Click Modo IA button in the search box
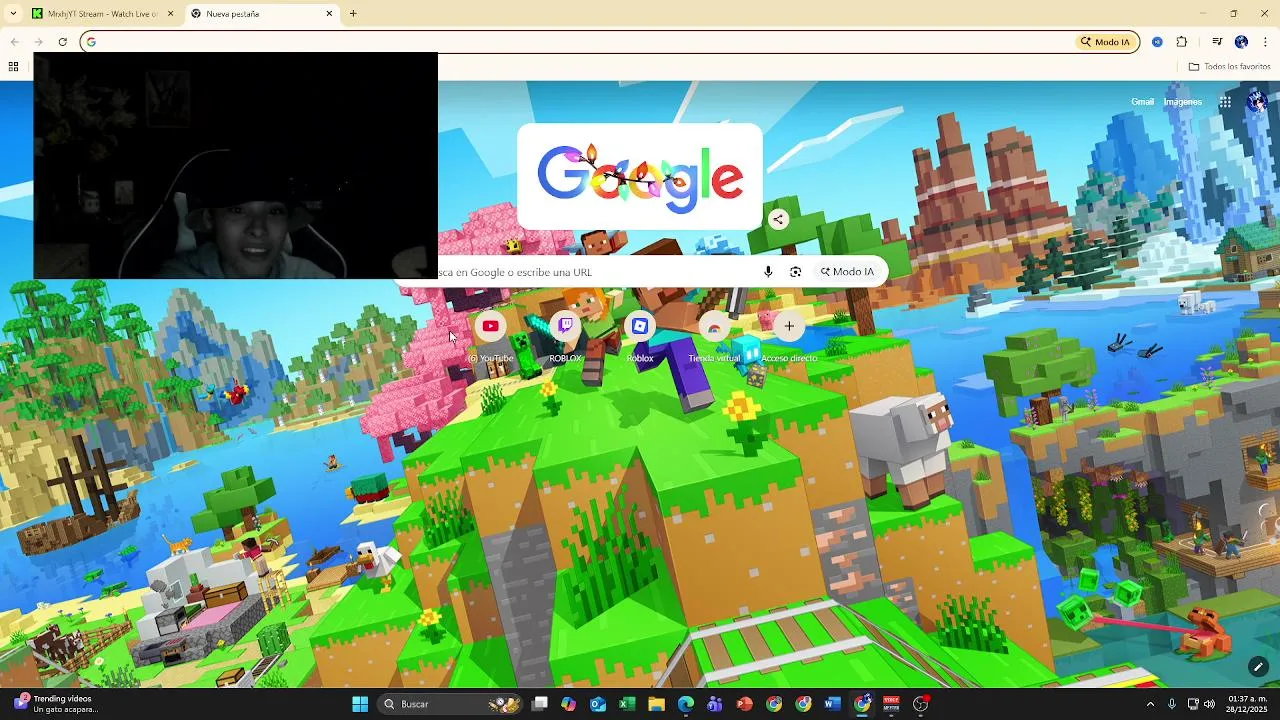 847,272
